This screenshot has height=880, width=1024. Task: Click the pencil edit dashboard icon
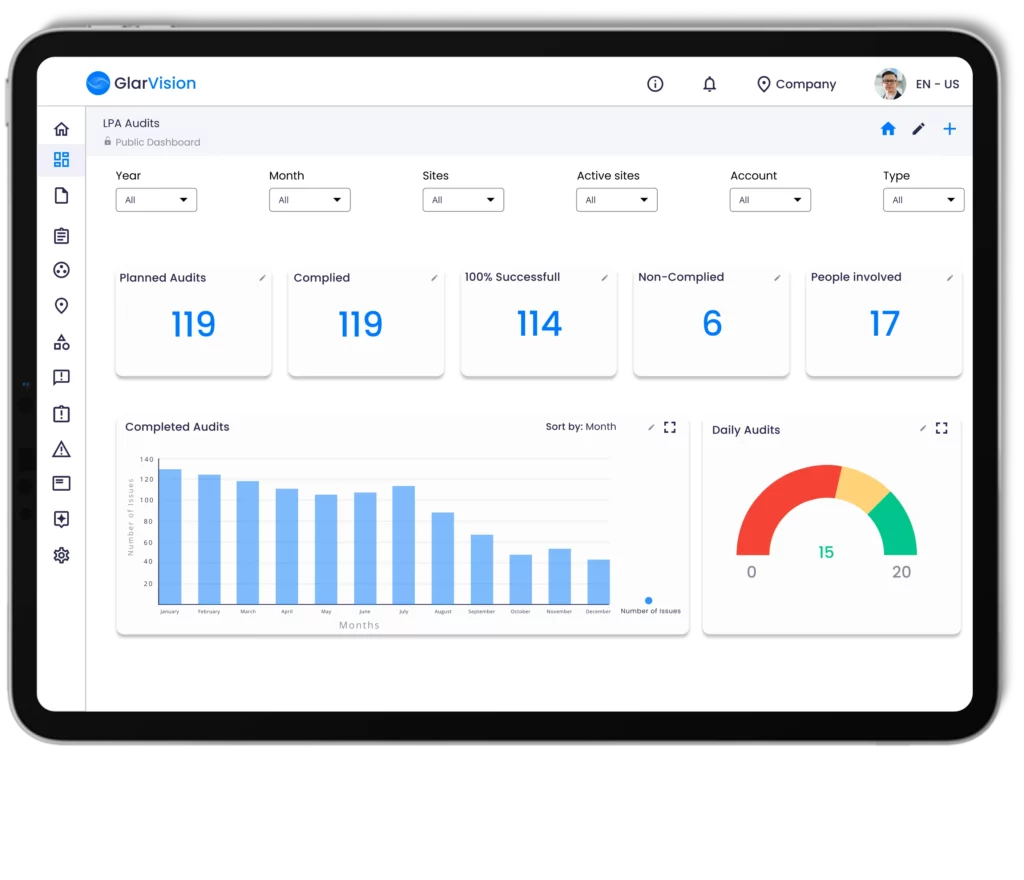[x=918, y=129]
